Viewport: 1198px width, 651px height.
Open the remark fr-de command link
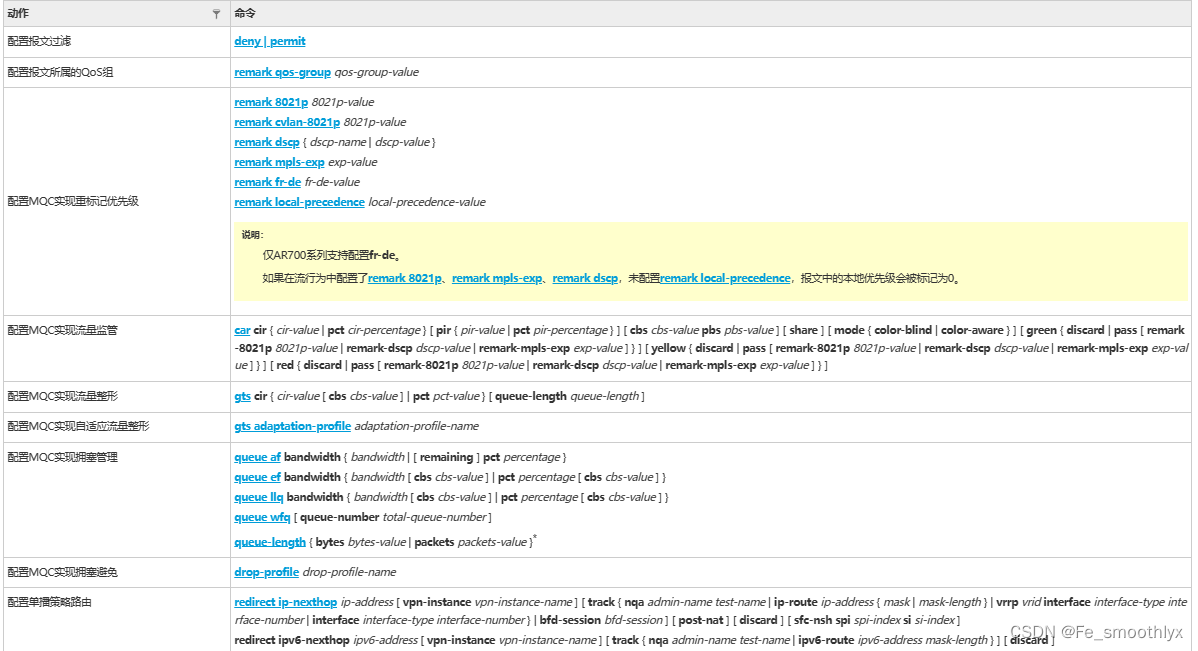267,182
